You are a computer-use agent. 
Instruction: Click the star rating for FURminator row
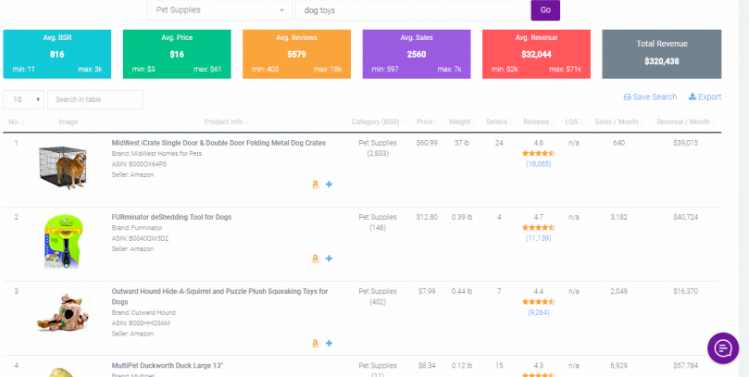(x=538, y=227)
